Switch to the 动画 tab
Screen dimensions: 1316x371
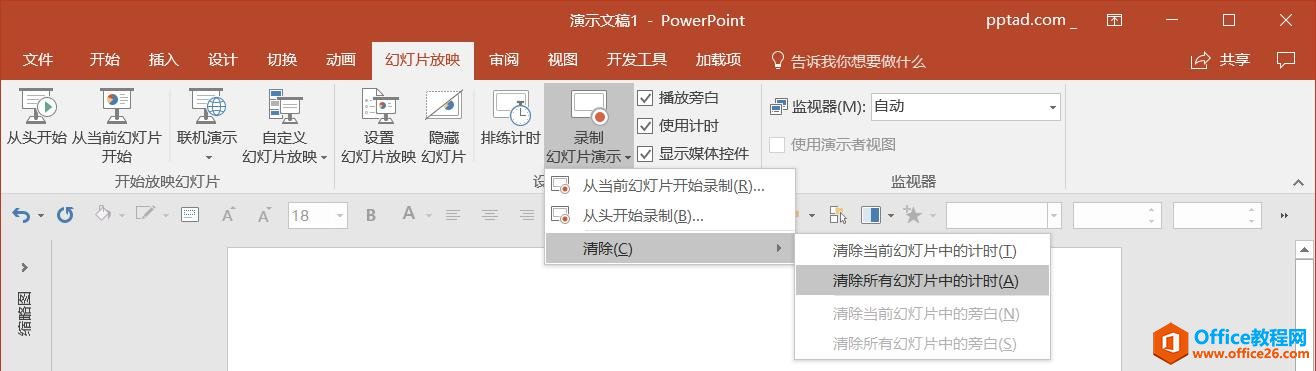(x=340, y=60)
